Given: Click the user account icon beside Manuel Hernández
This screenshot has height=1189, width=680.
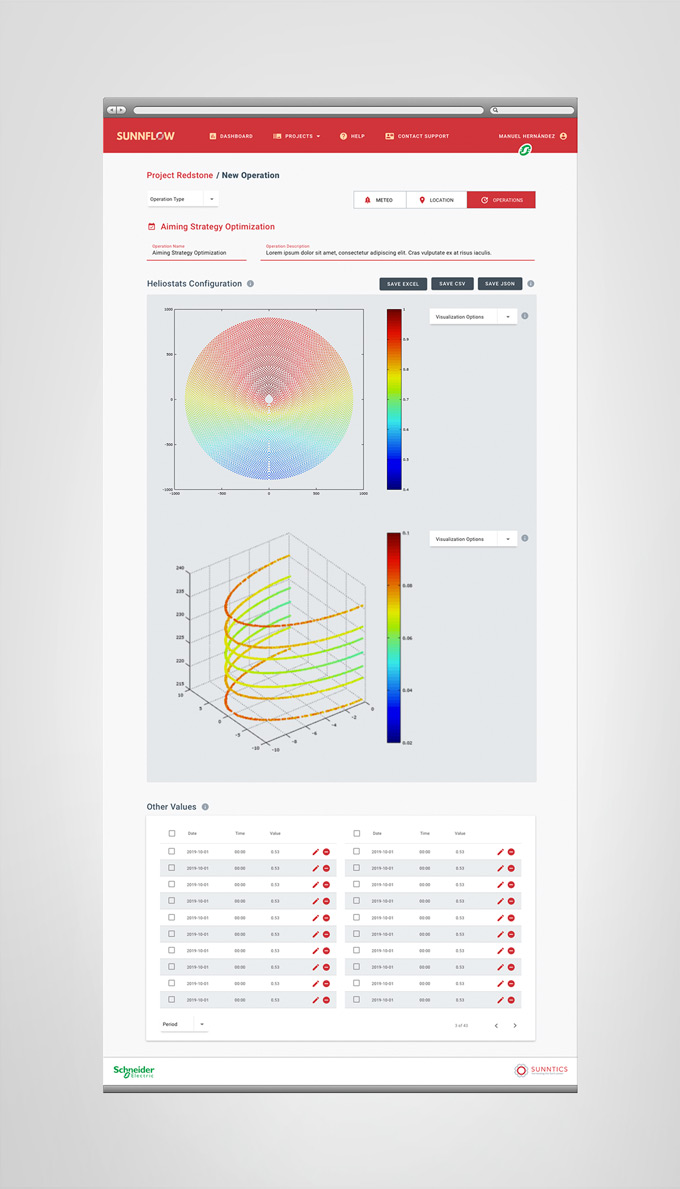Looking at the screenshot, I should 564,136.
